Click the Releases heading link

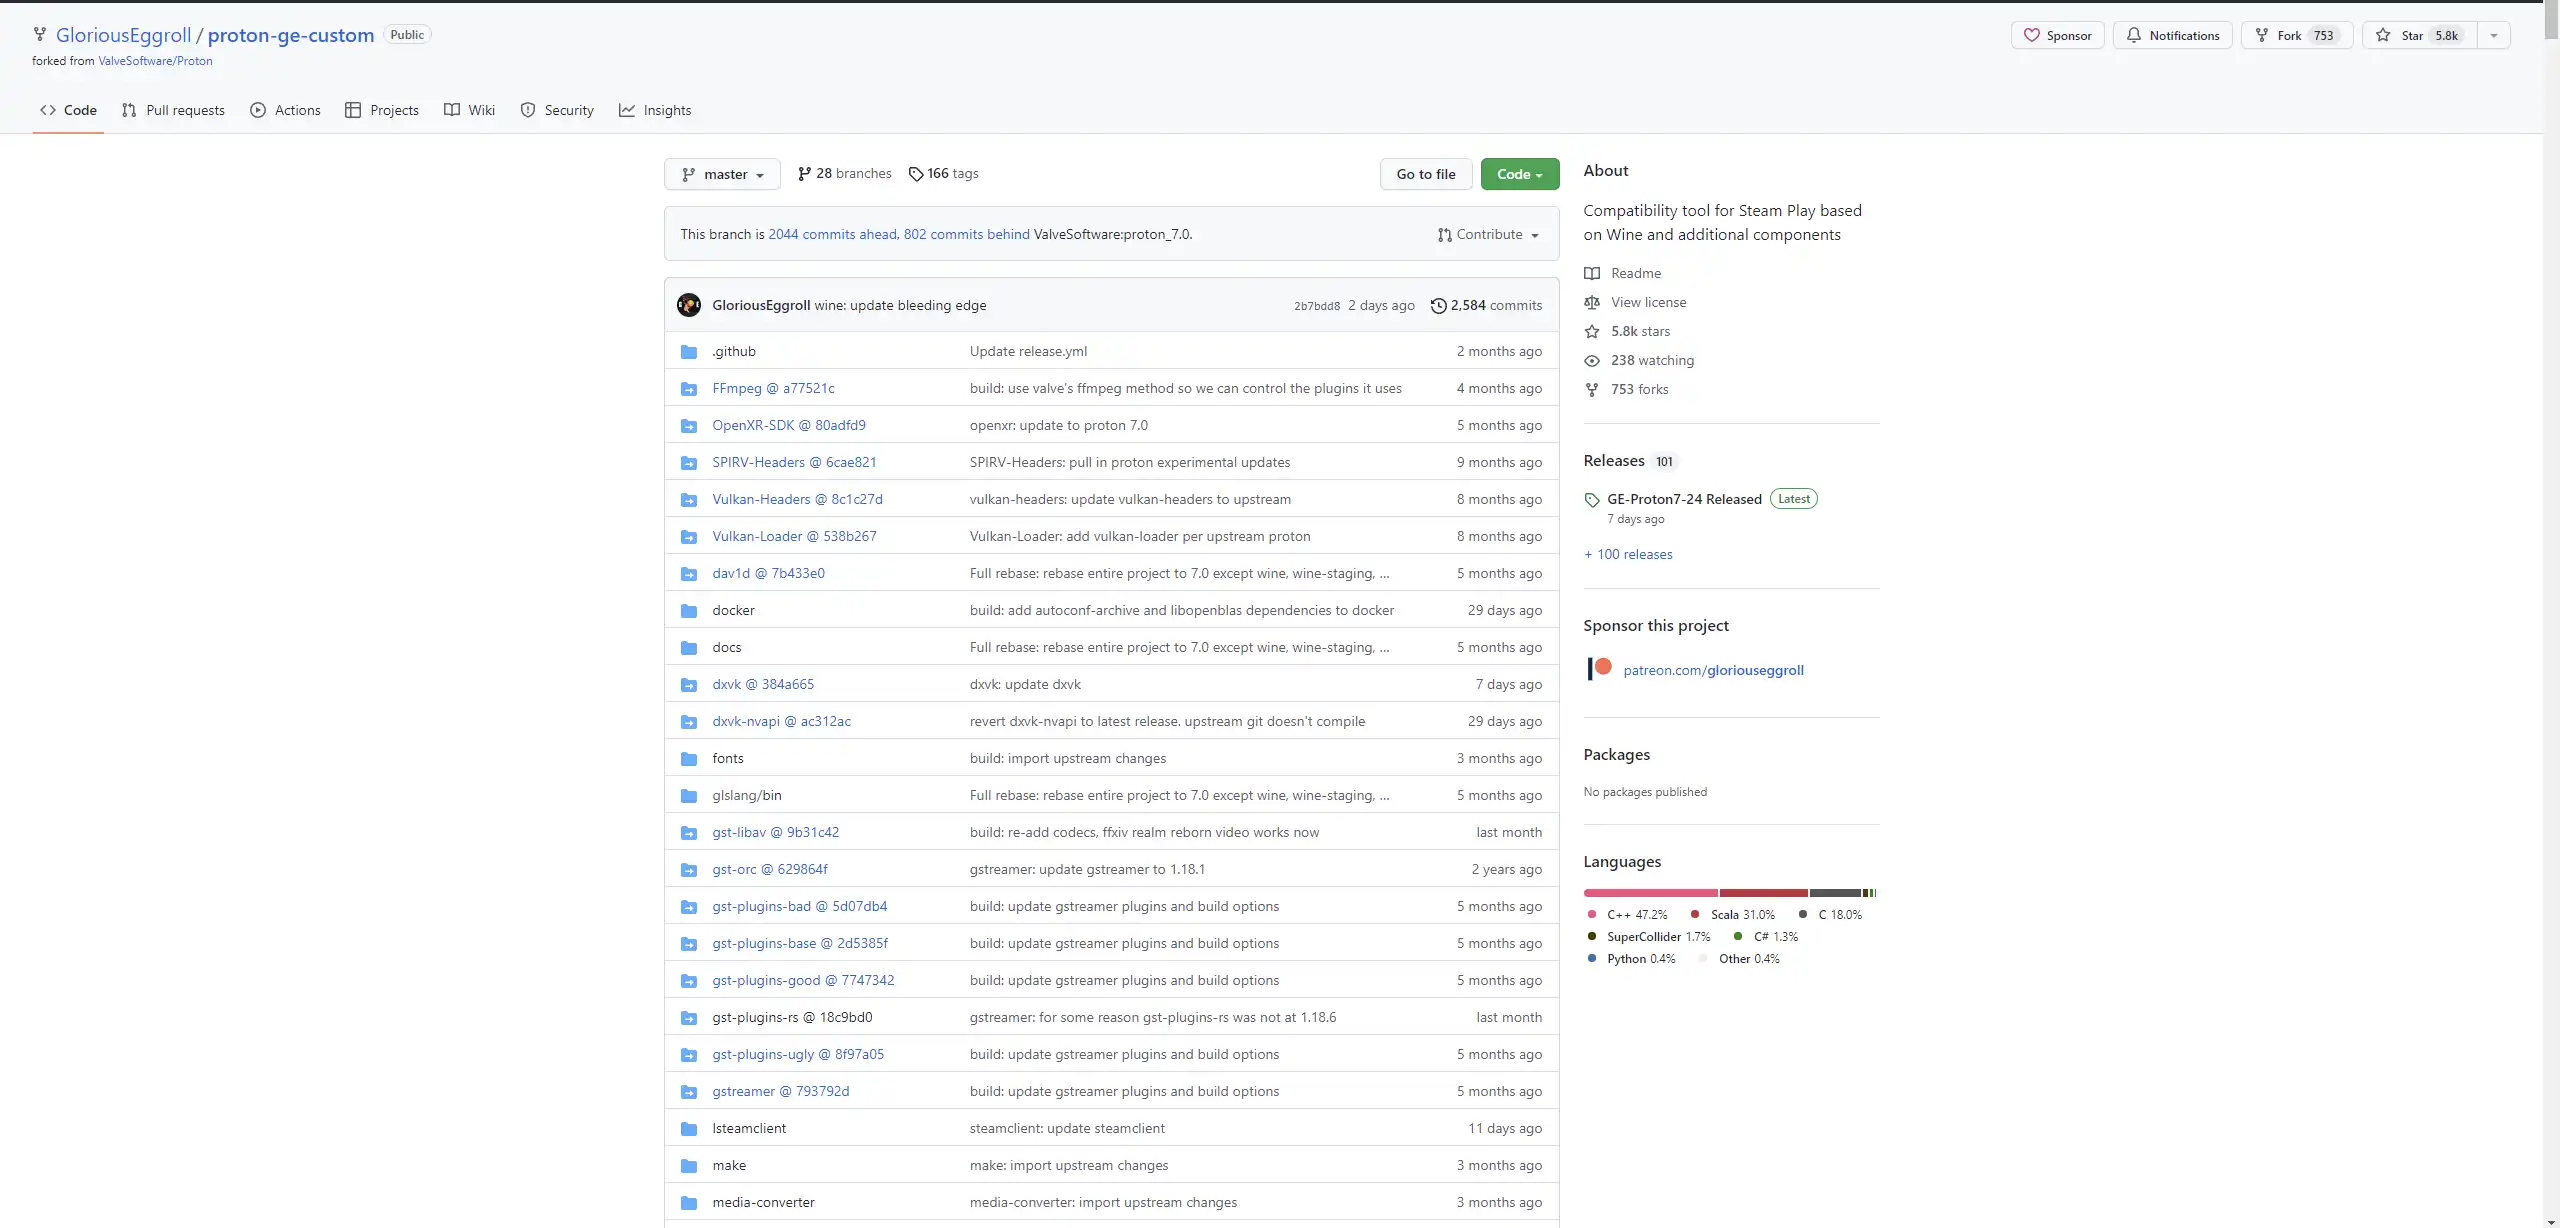(x=1614, y=460)
